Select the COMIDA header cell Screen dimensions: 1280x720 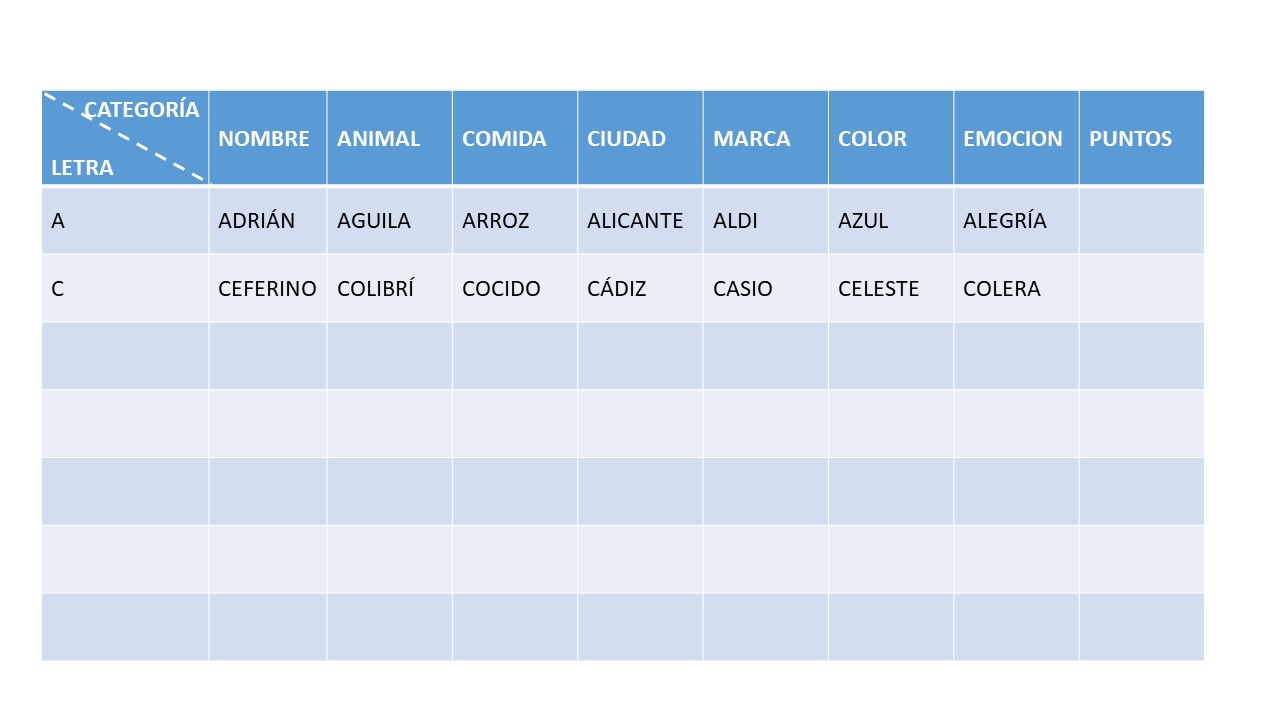point(515,138)
